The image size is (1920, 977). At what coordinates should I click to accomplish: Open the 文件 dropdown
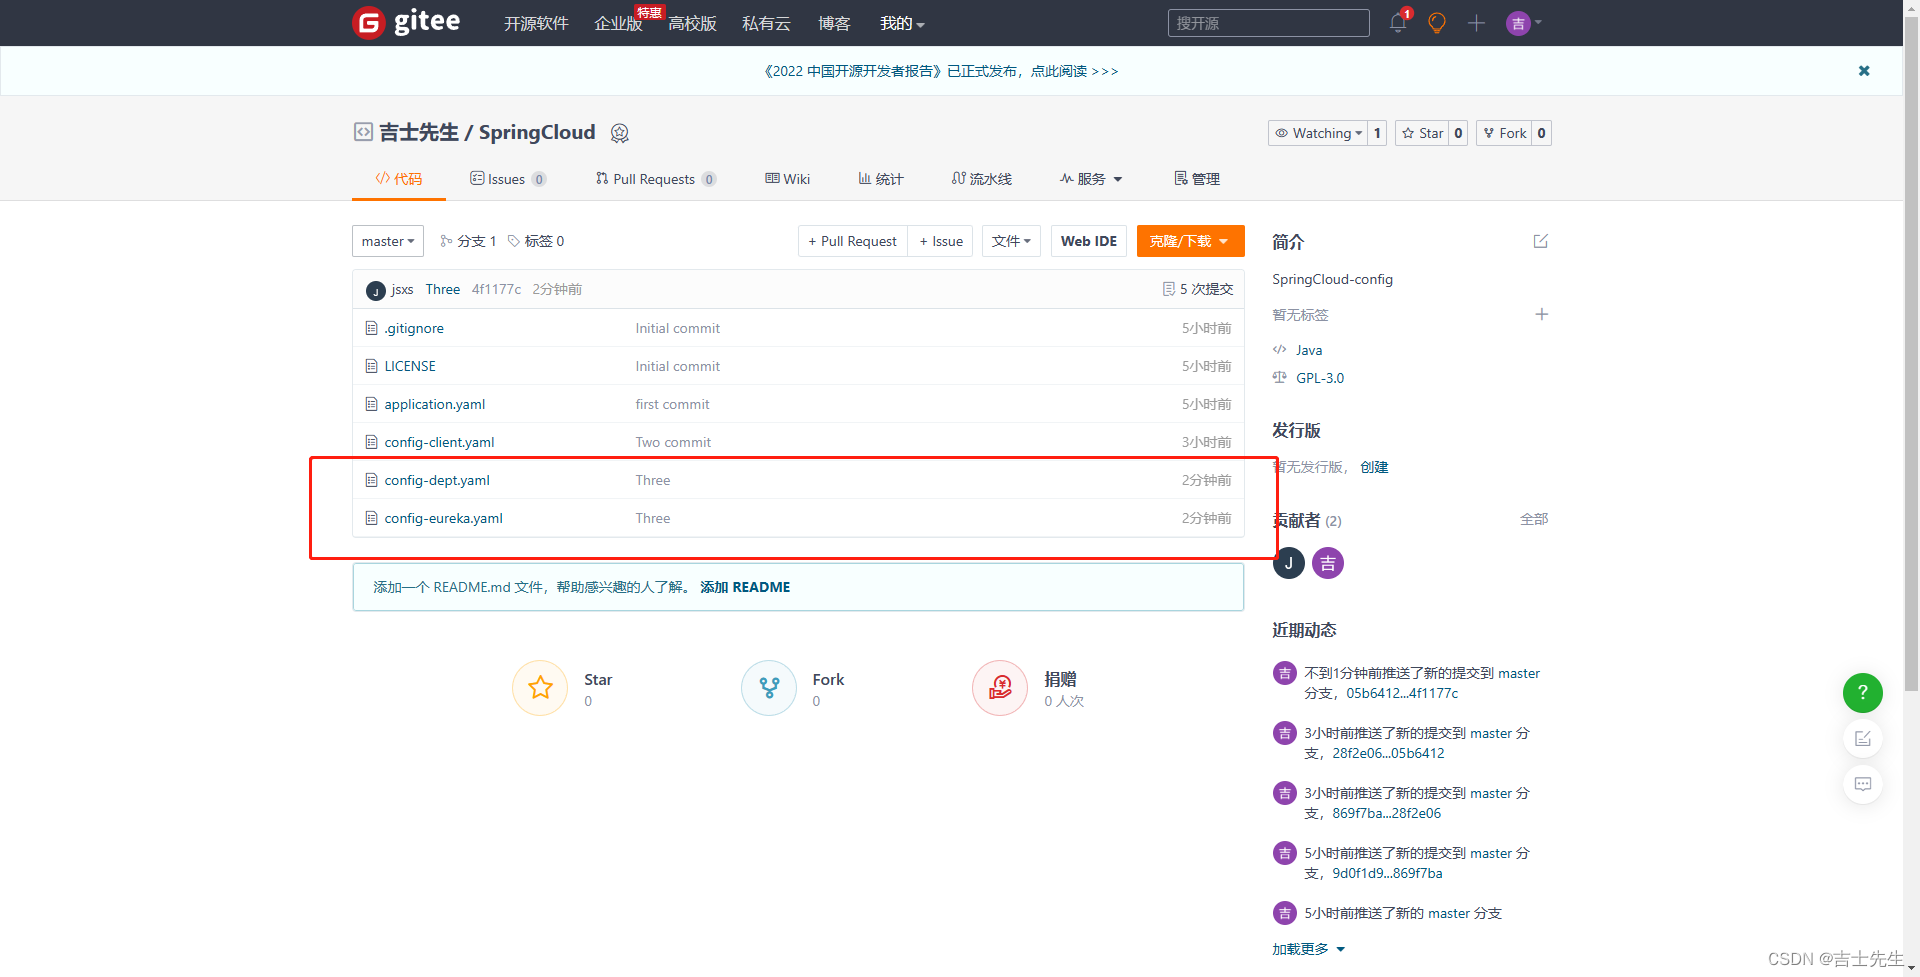(1012, 241)
